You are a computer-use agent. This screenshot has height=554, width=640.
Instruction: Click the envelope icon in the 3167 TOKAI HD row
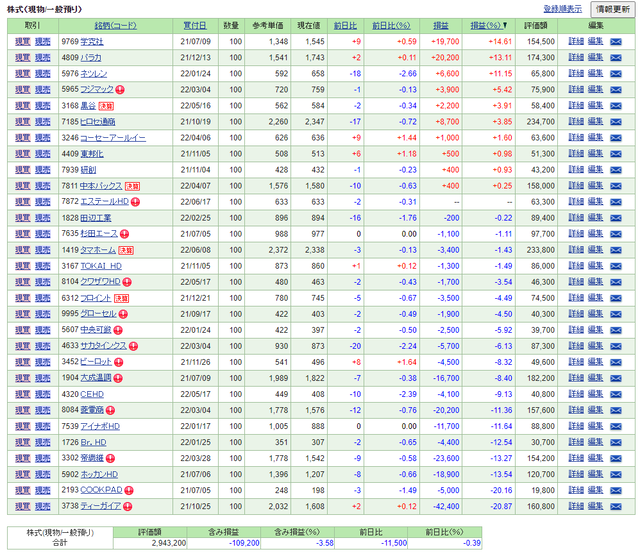(616, 266)
